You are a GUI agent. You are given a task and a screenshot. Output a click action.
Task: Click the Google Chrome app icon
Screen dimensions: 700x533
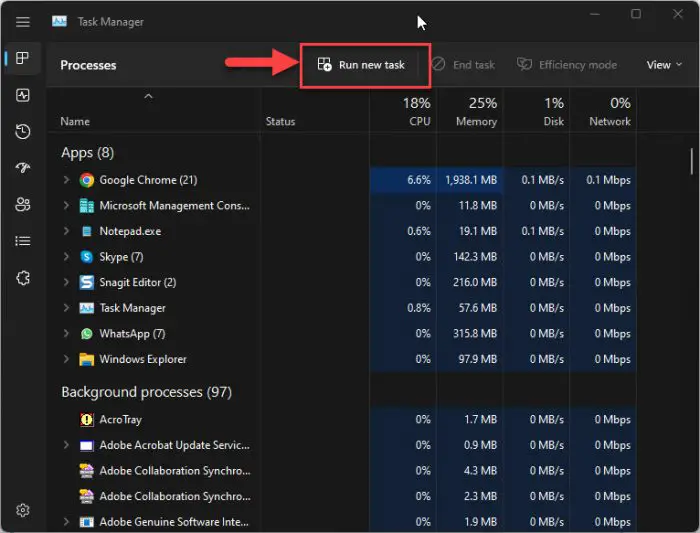point(87,180)
